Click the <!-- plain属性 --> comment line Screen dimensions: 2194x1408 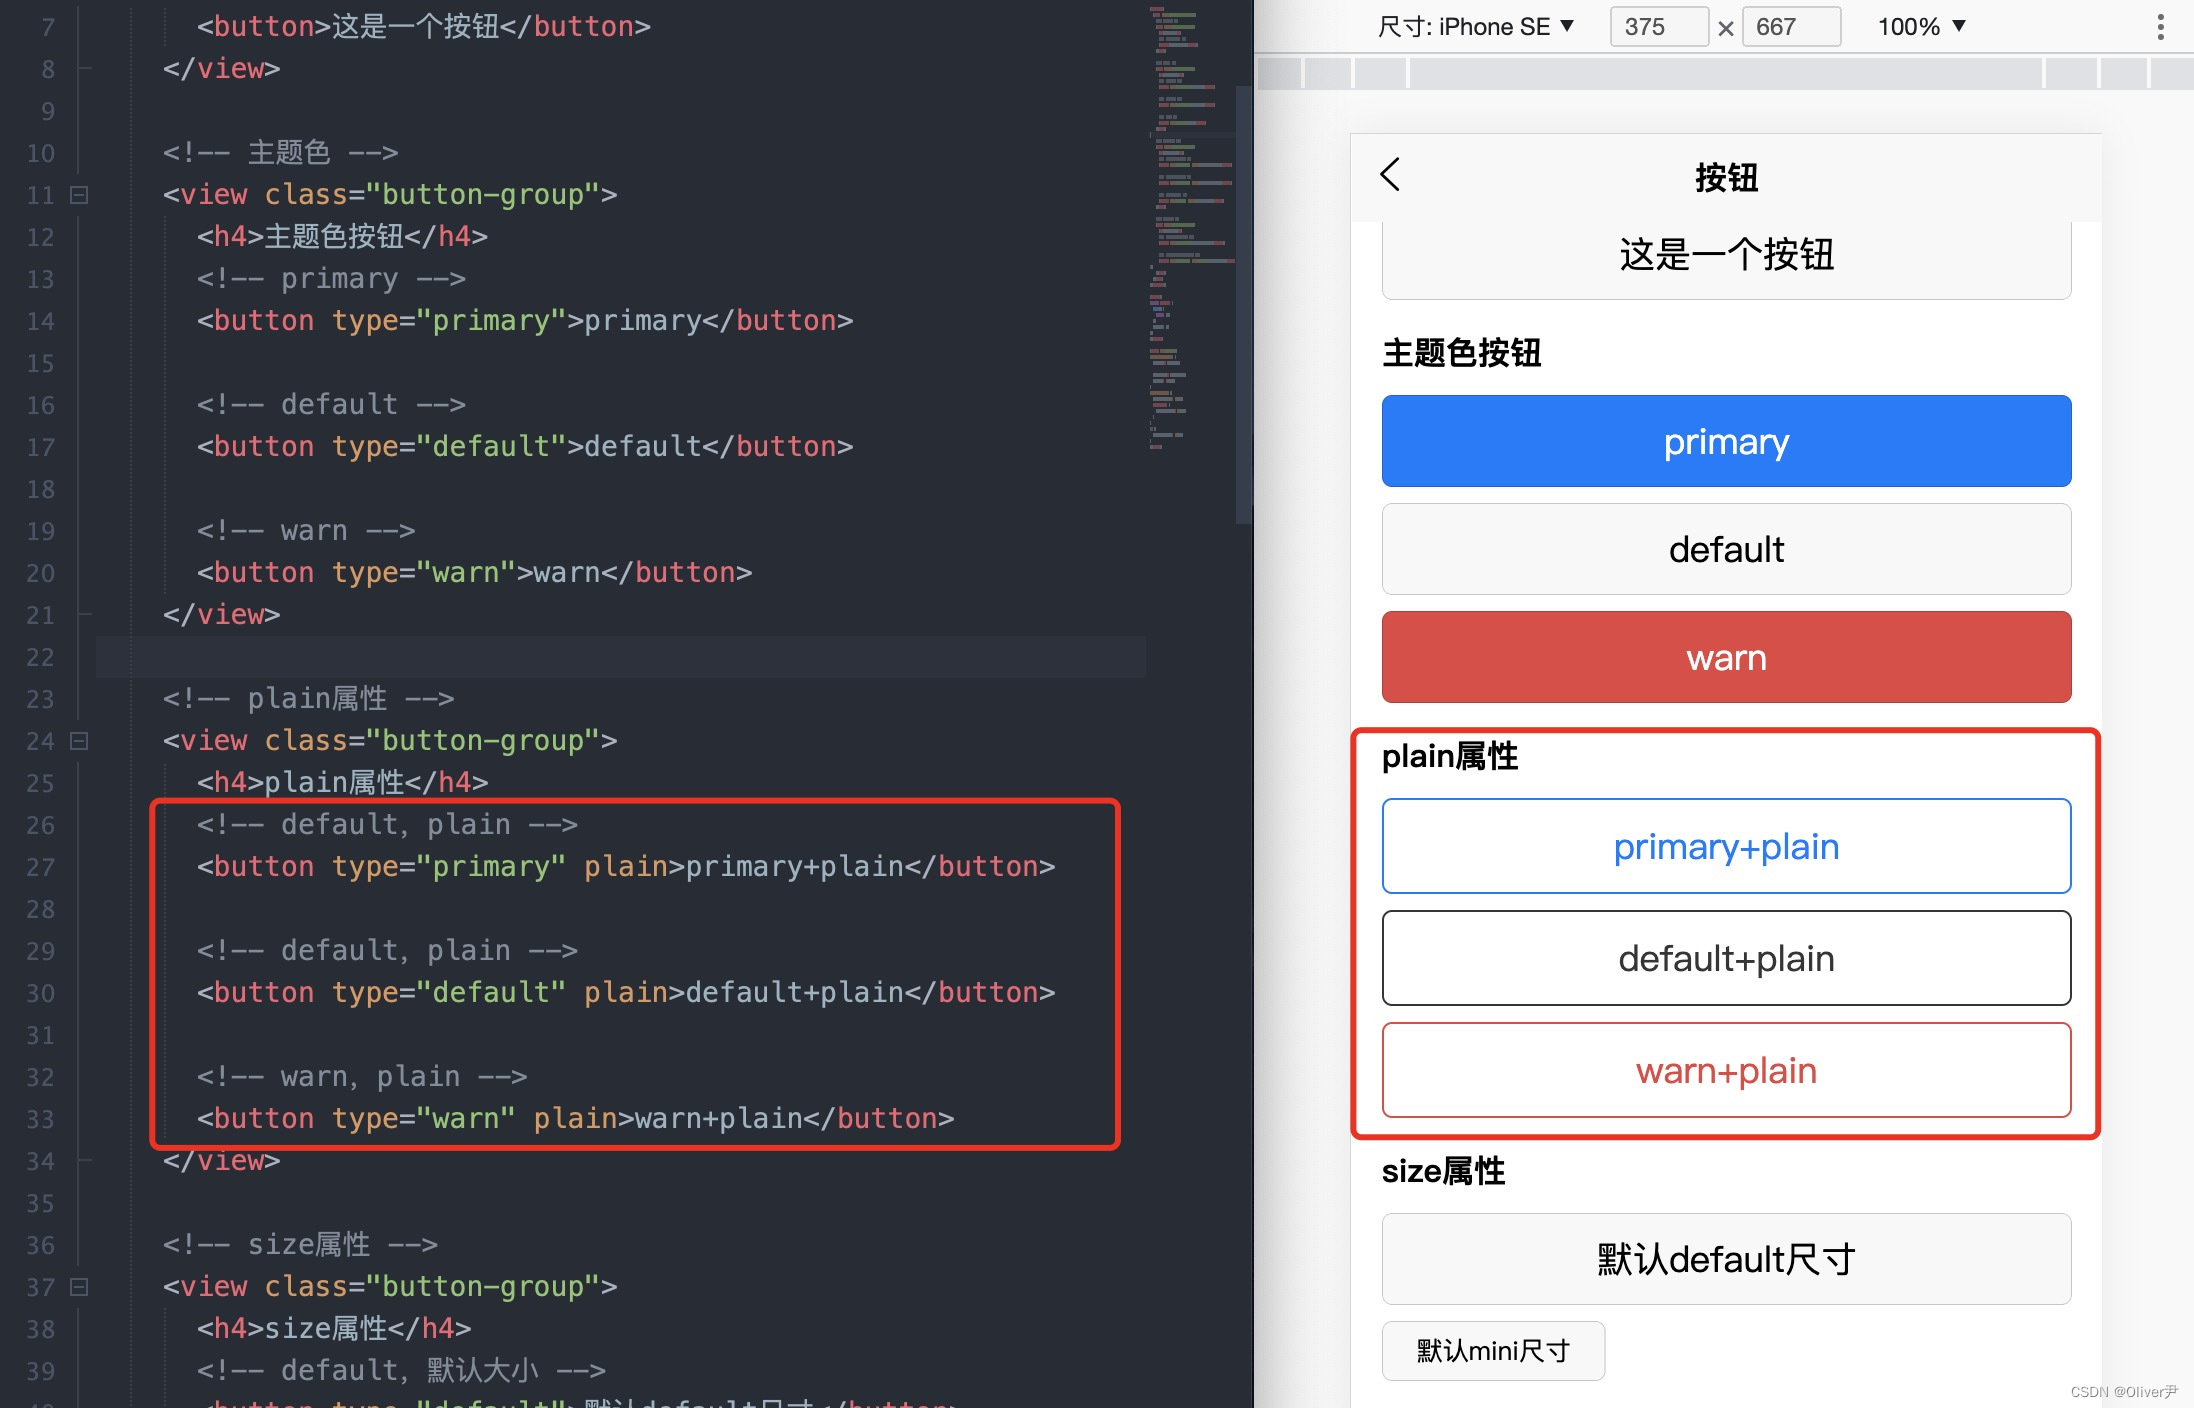tap(308, 699)
